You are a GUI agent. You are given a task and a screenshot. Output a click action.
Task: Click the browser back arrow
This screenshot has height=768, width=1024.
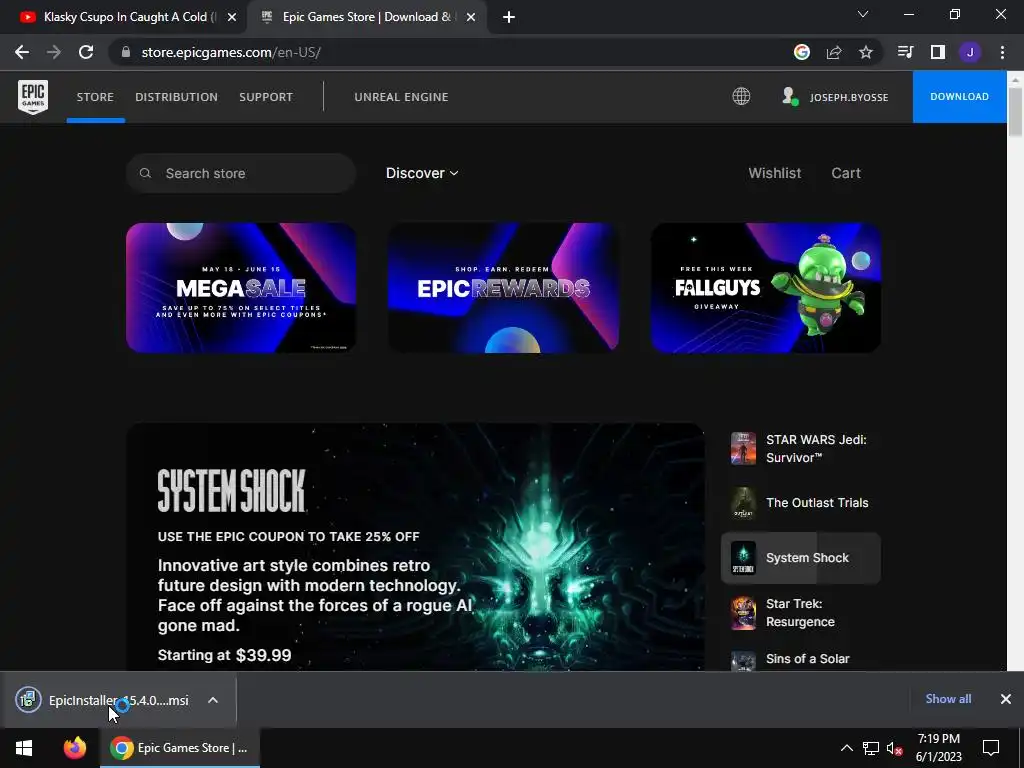click(22, 52)
